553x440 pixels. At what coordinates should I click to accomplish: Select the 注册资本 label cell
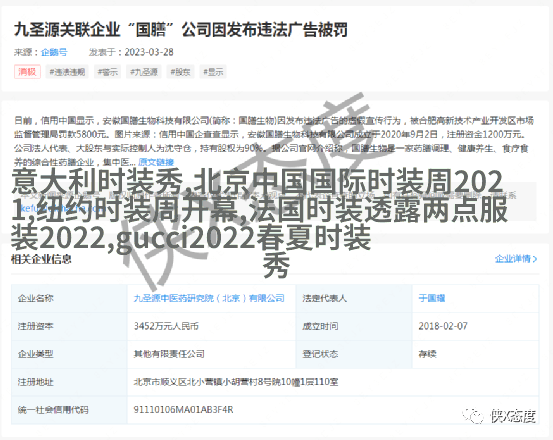coord(69,326)
